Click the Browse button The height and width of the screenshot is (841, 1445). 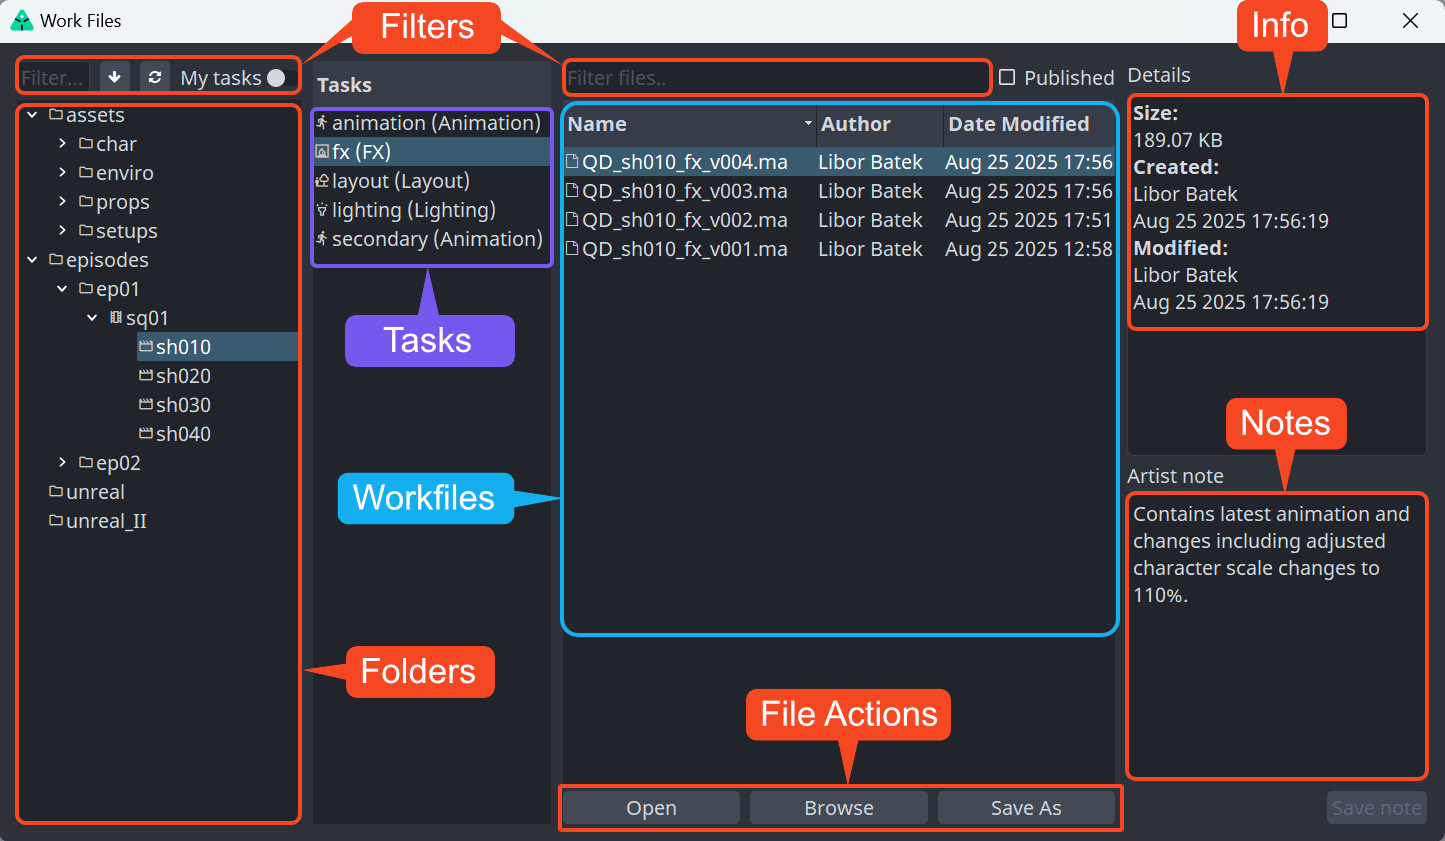pyautogui.click(x=838, y=808)
